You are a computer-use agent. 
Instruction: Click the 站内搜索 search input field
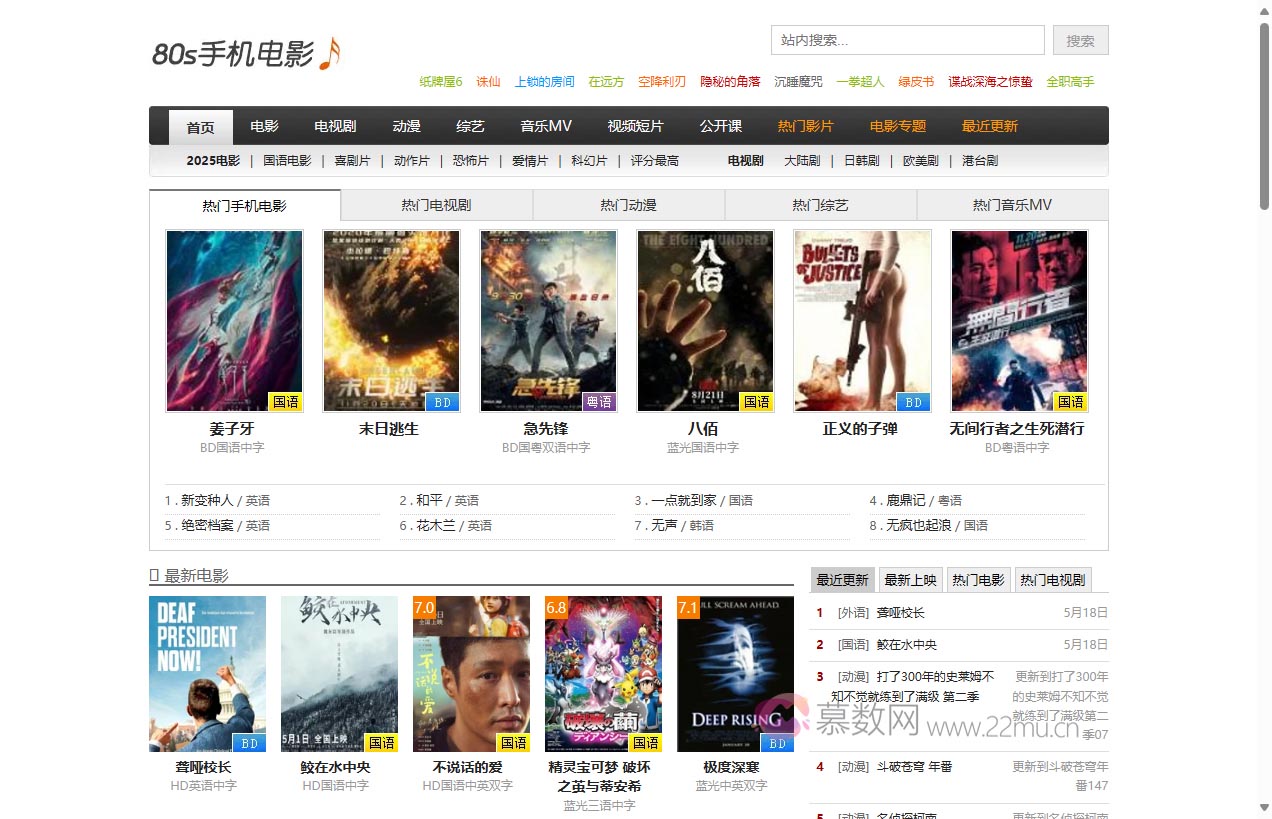907,40
